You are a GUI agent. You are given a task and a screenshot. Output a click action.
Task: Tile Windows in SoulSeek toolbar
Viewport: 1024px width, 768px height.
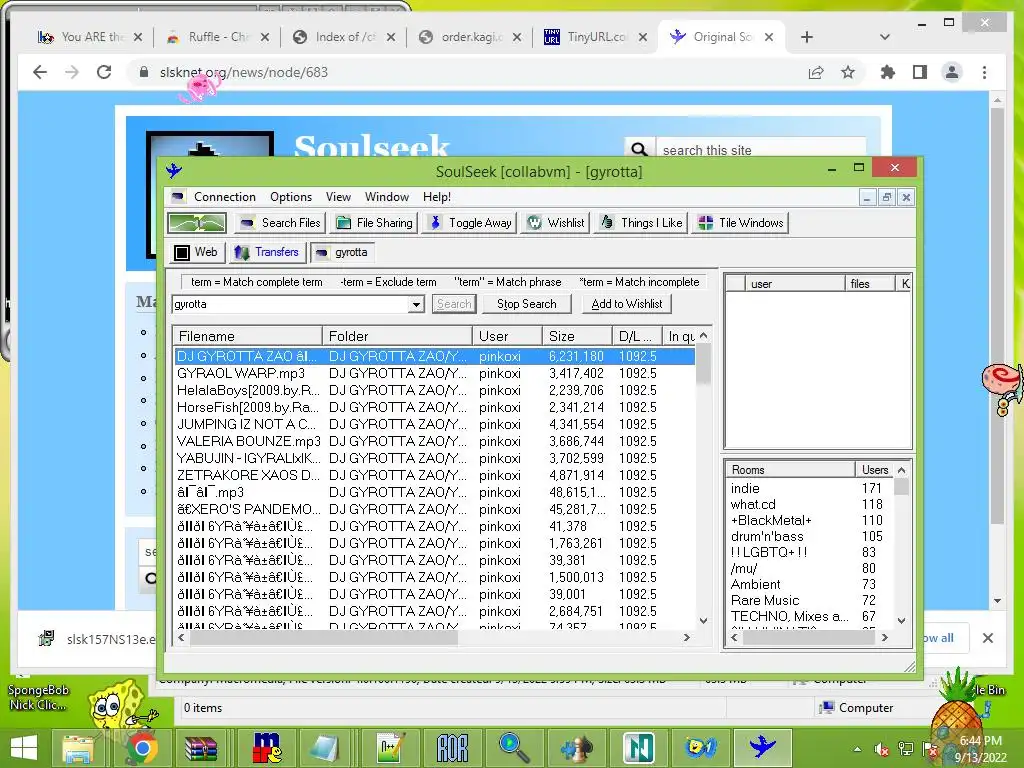tap(741, 223)
